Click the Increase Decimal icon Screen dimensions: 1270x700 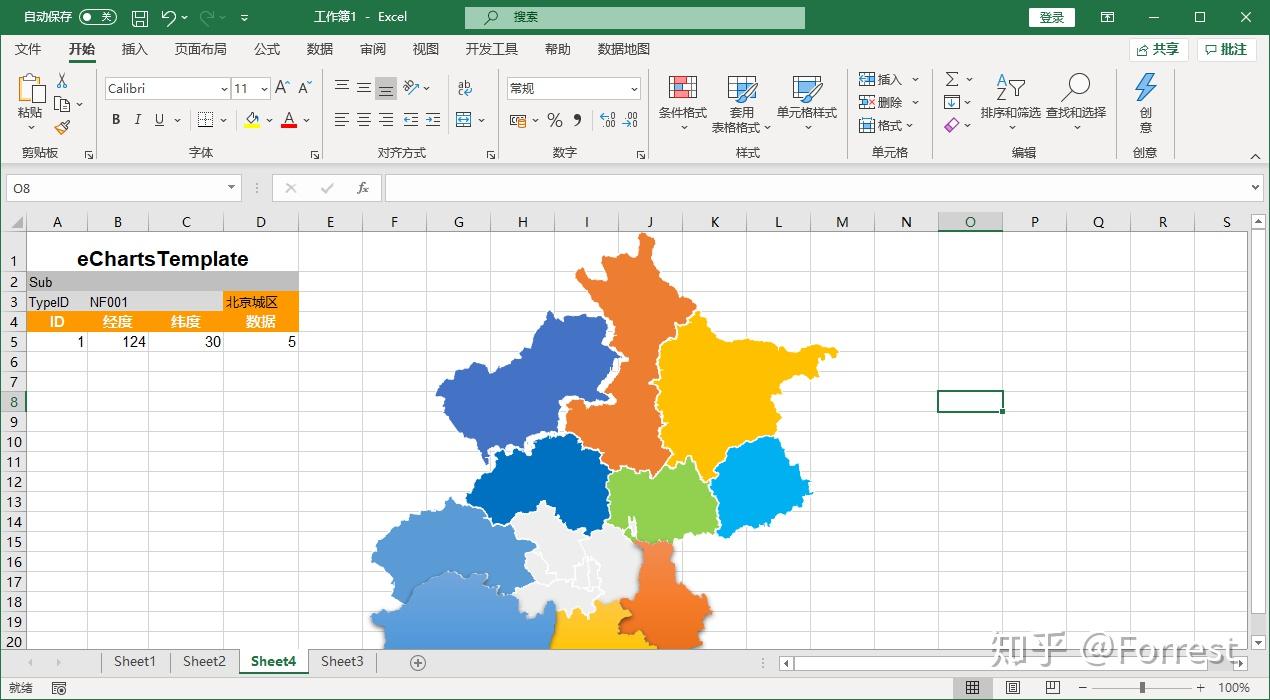(x=607, y=120)
